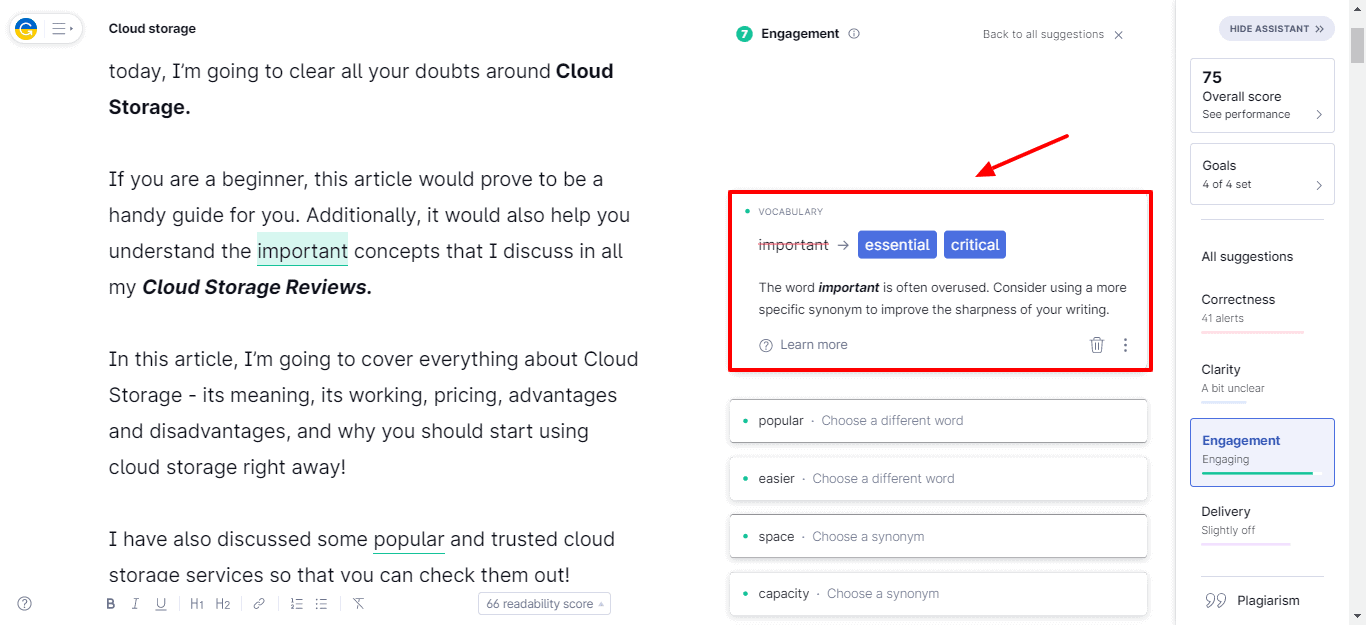Toggle underline formatting in the bottom toolbar
Viewport: 1366px width, 625px height.
click(161, 604)
